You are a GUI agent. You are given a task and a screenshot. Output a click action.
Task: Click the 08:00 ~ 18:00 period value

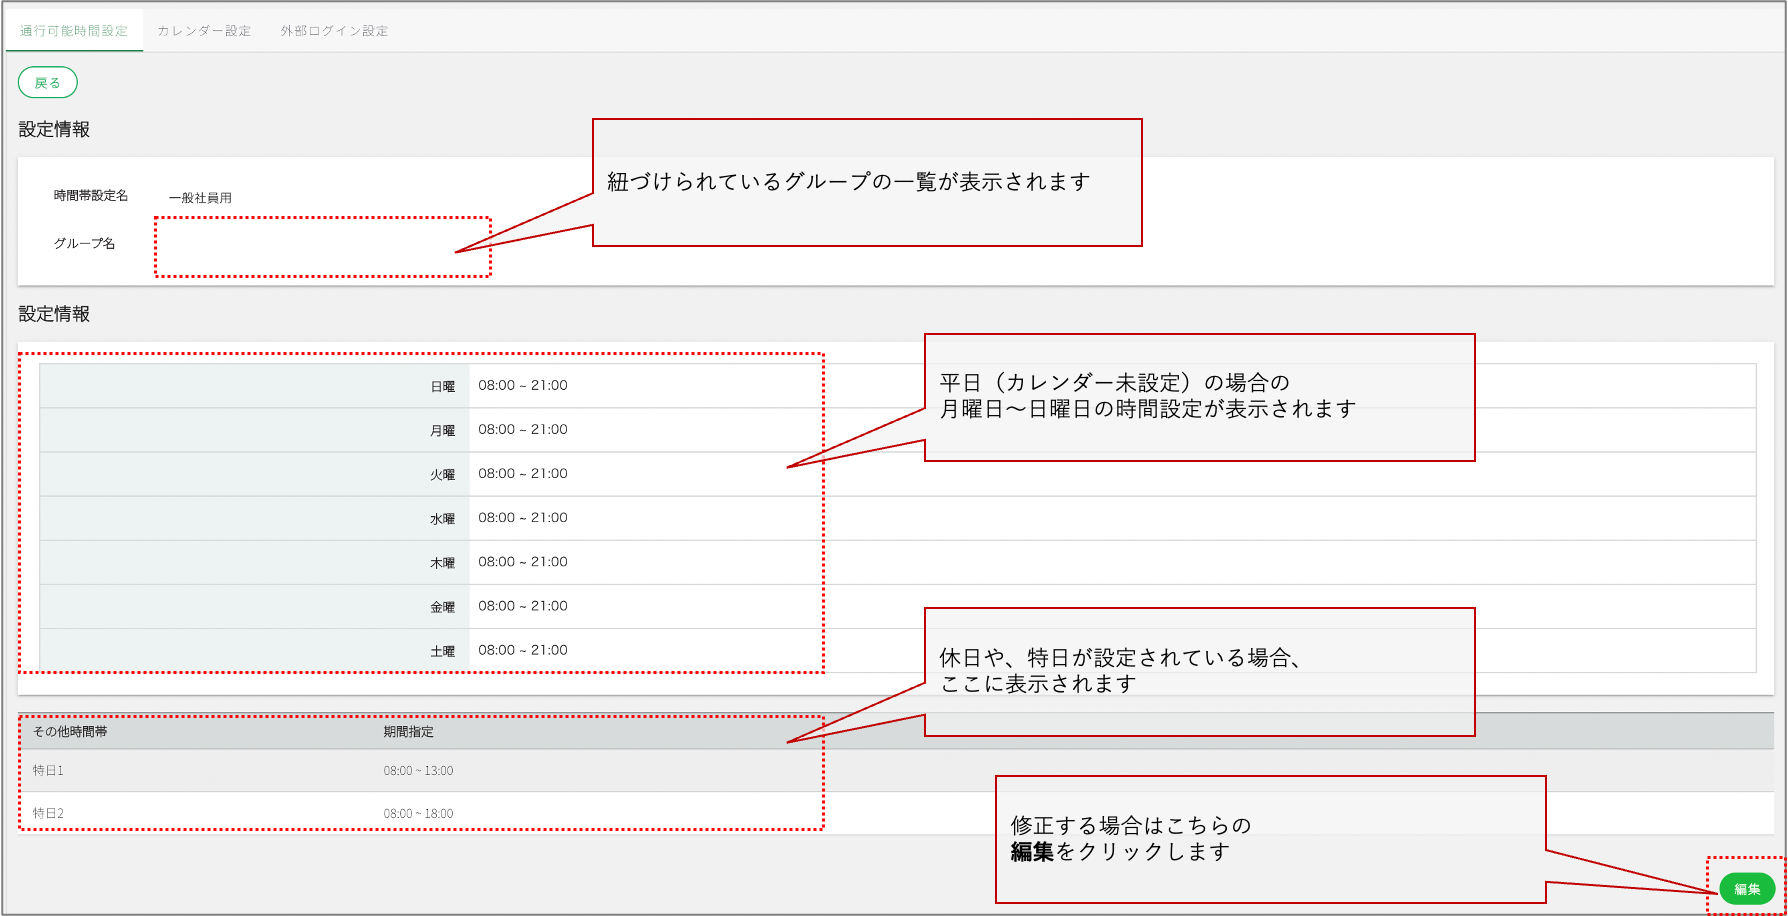tap(418, 814)
